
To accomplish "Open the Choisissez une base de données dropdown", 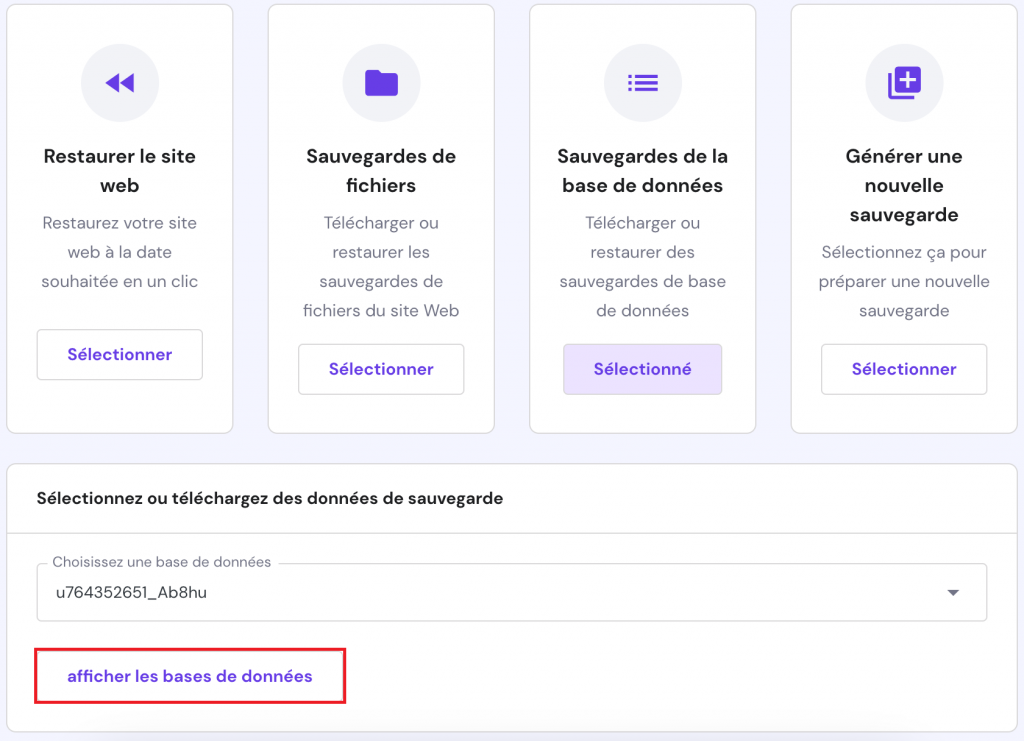I will click(x=511, y=592).
